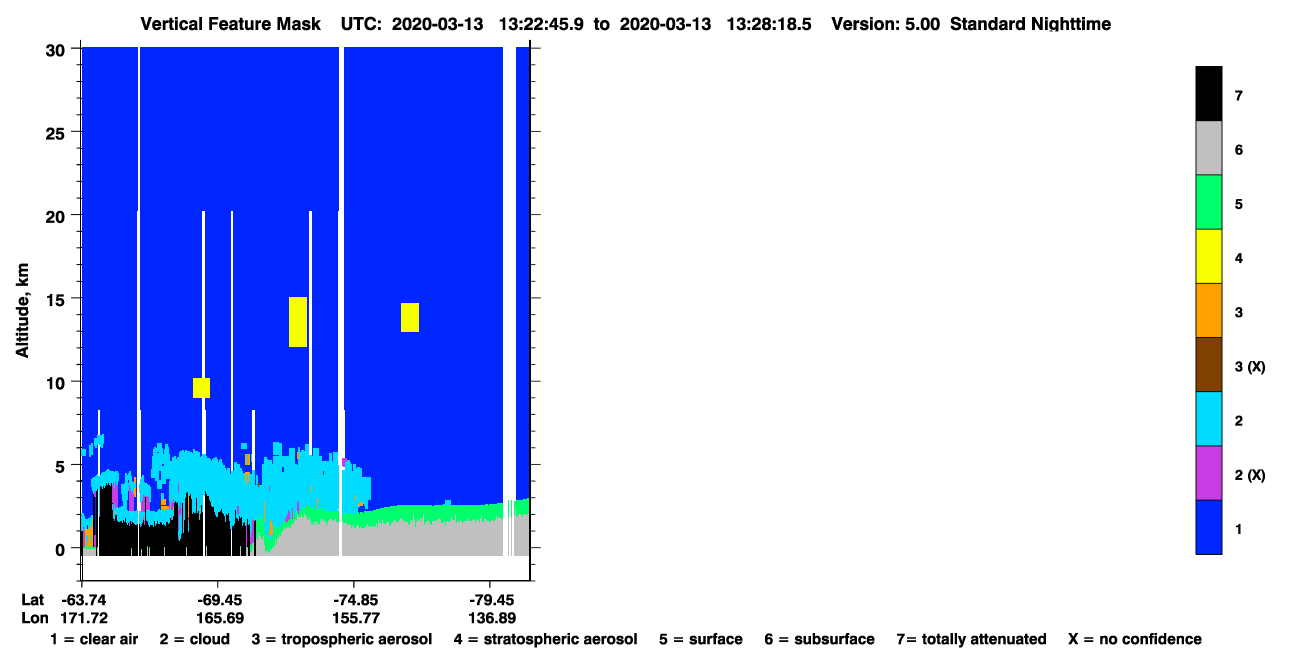Click the longitude value 155.77

pos(354,618)
